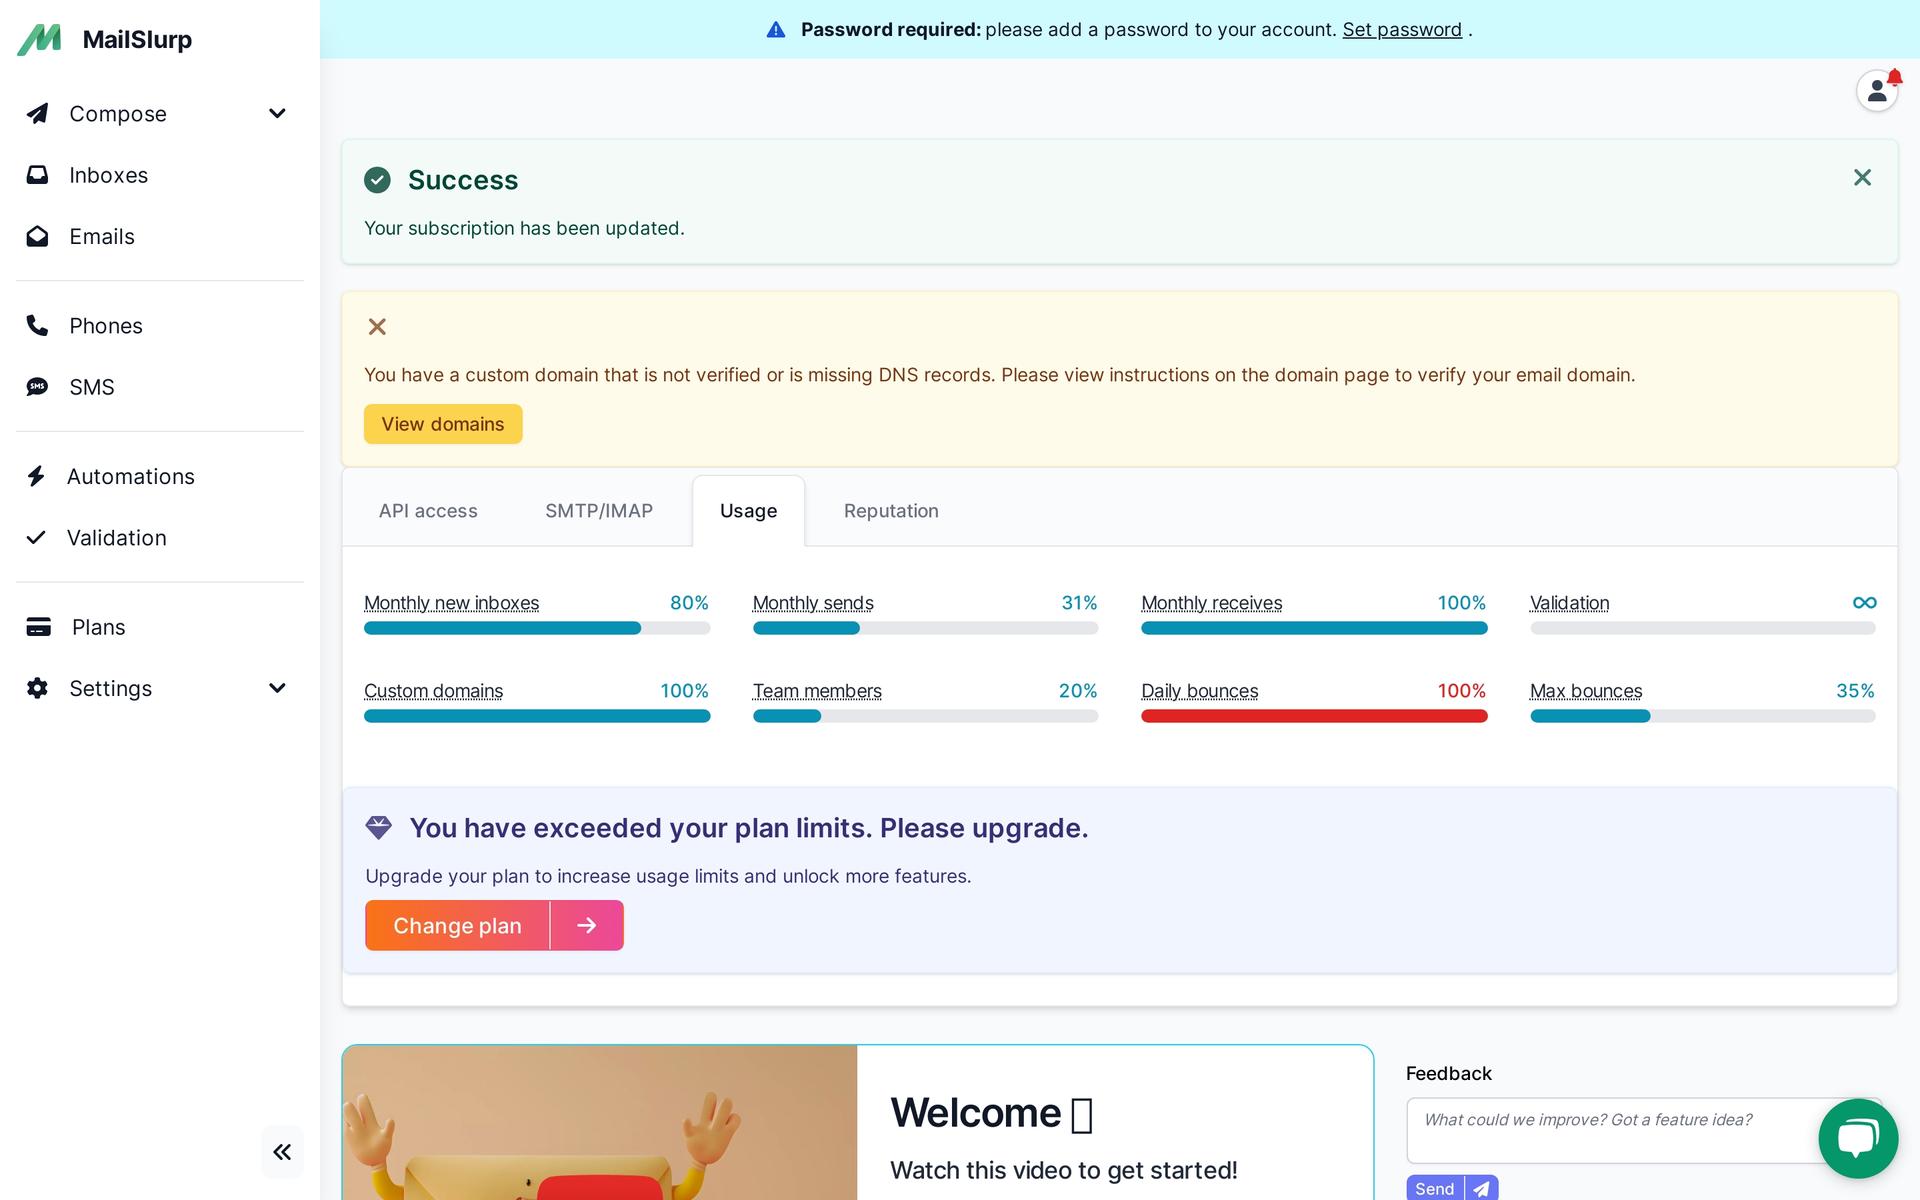Click the Inboxes sidebar icon
The width and height of the screenshot is (1920, 1200).
click(x=35, y=174)
